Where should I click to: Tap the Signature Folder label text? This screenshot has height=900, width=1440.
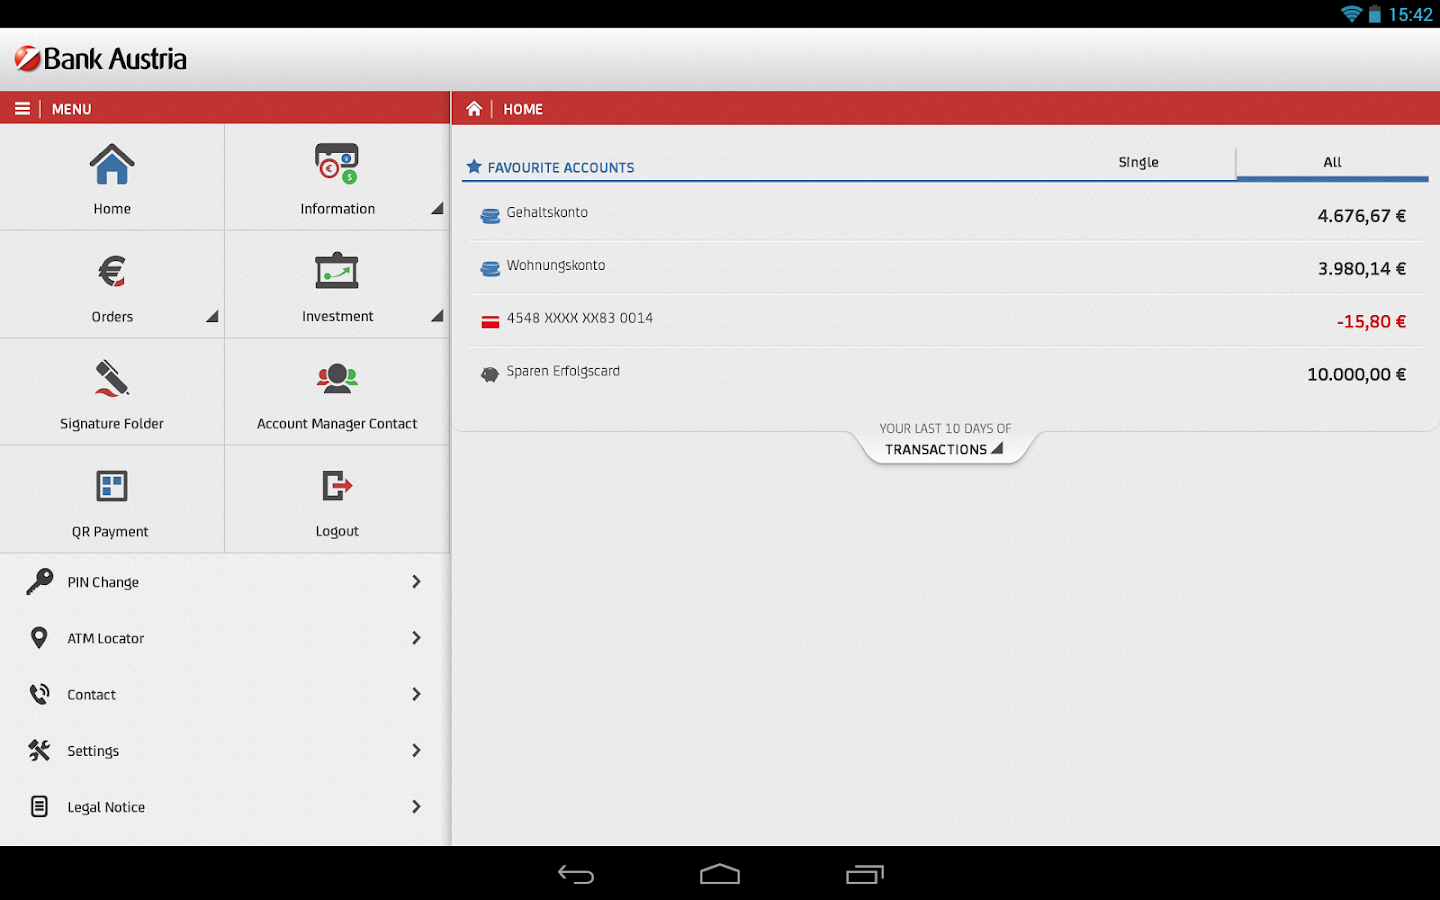tap(112, 424)
